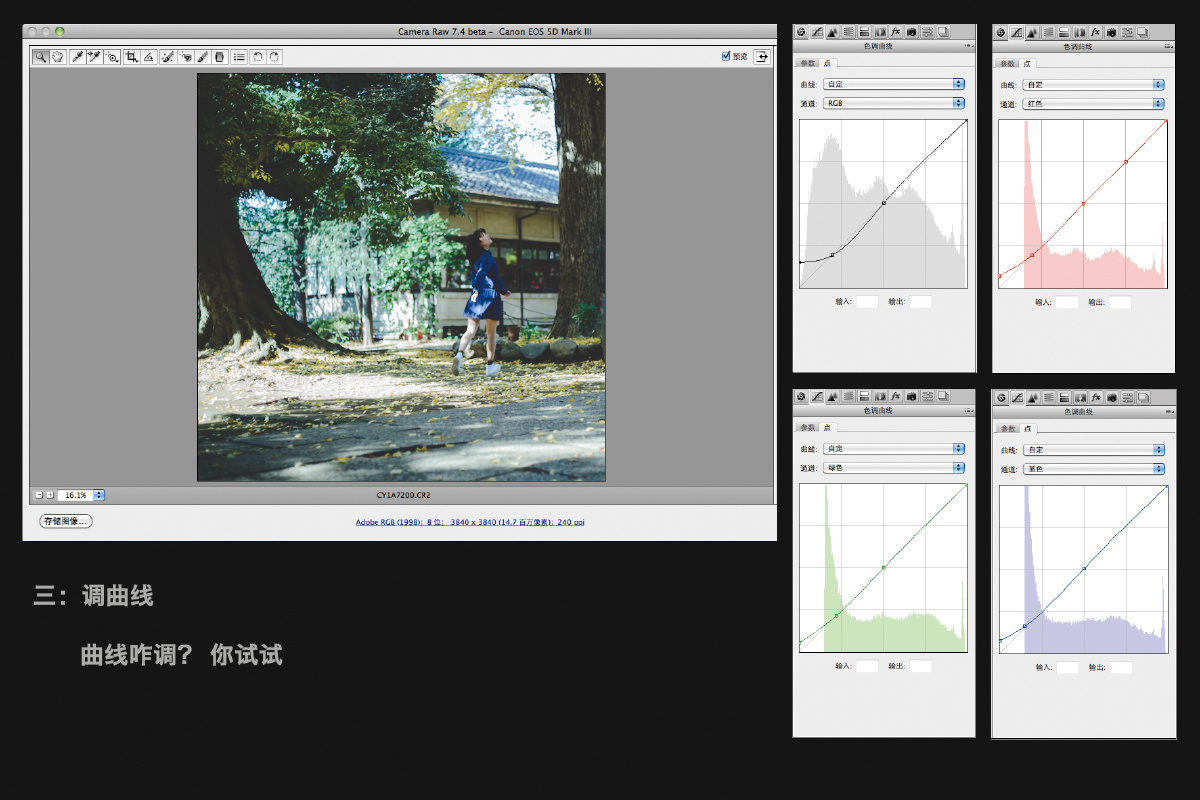Select the Red Eye Removal tool

(186, 57)
